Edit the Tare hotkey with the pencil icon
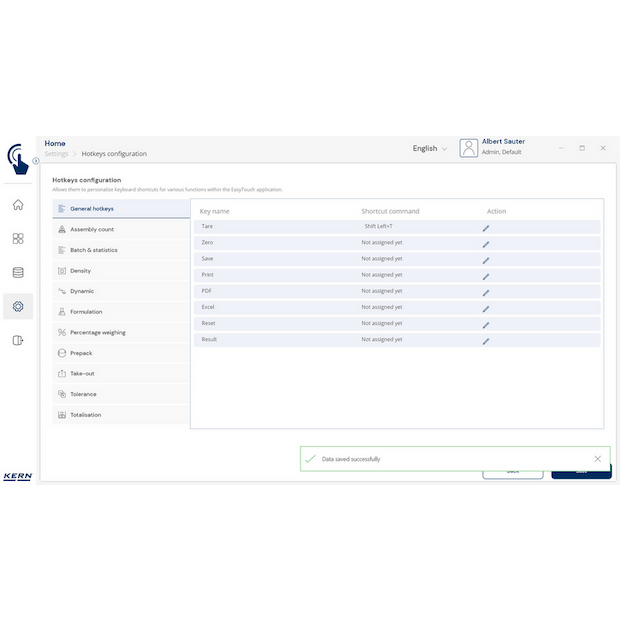The width and height of the screenshot is (620, 620). (x=486, y=228)
